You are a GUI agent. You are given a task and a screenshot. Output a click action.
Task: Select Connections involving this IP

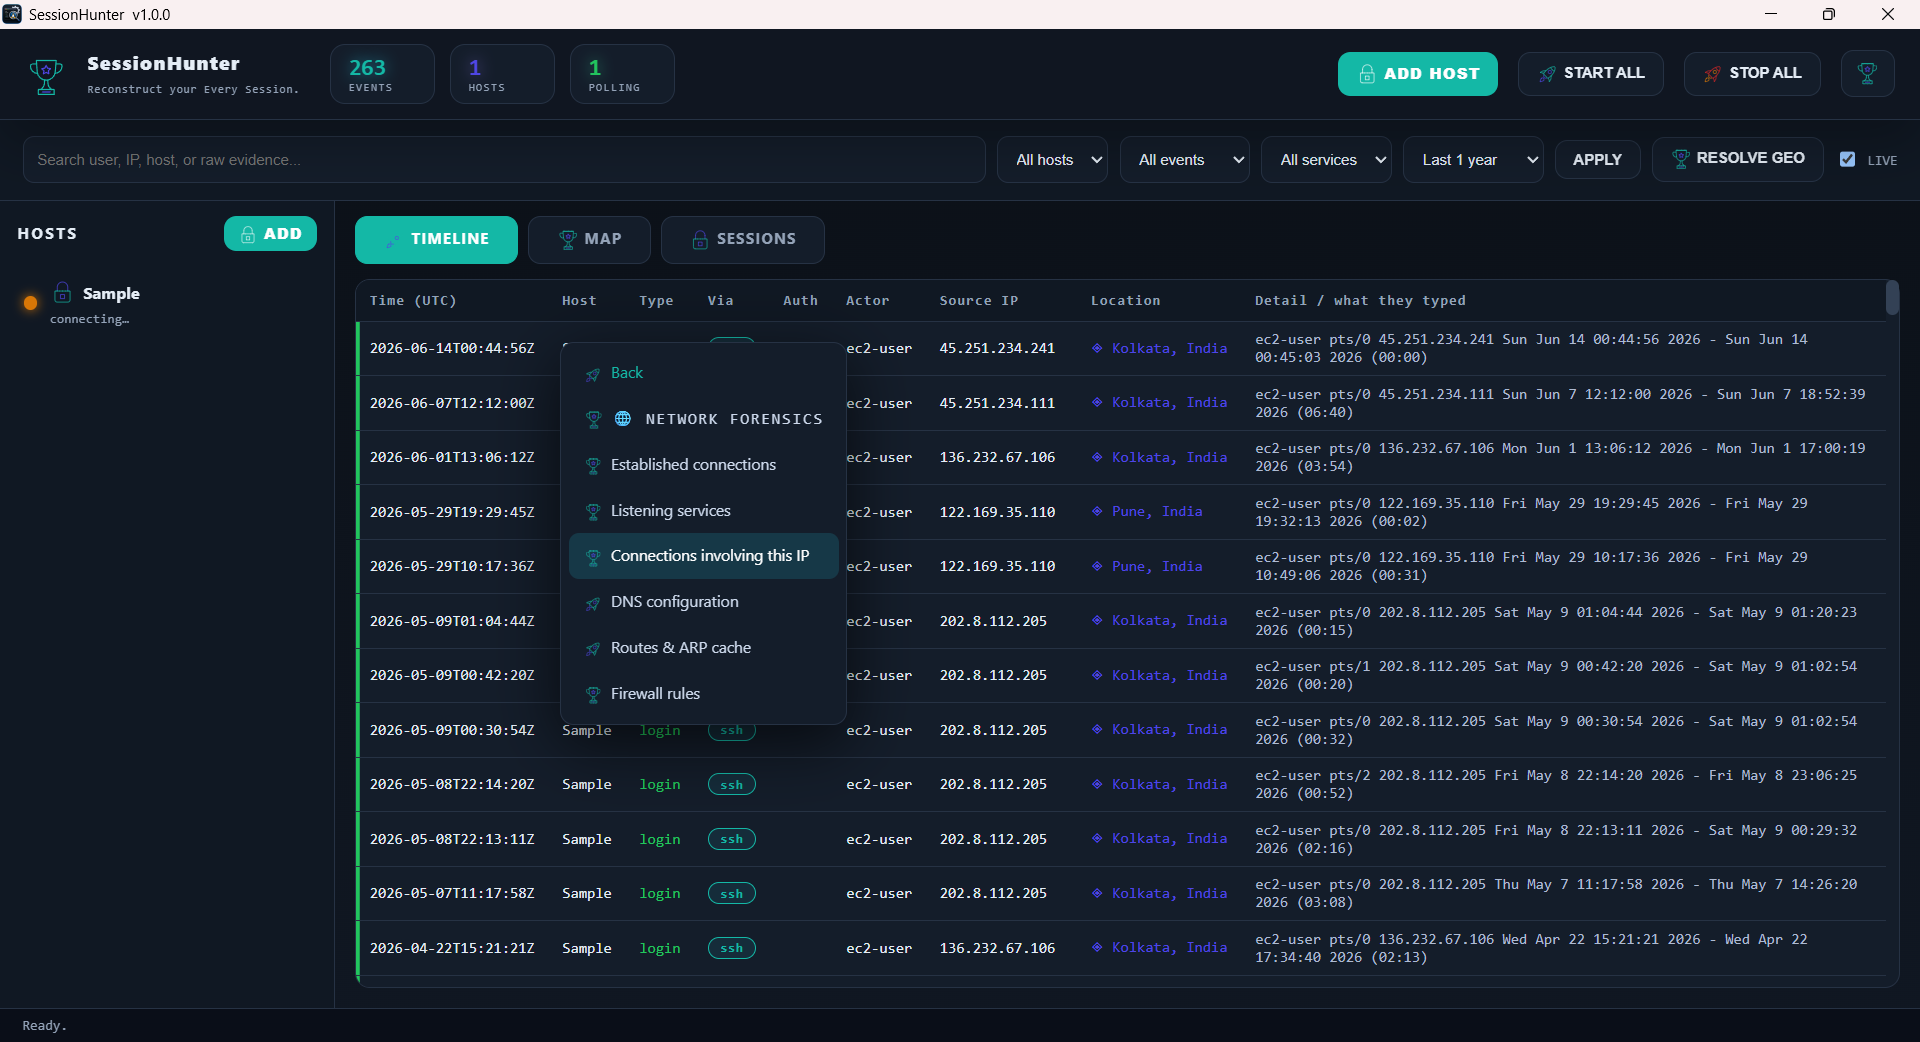[x=703, y=556]
